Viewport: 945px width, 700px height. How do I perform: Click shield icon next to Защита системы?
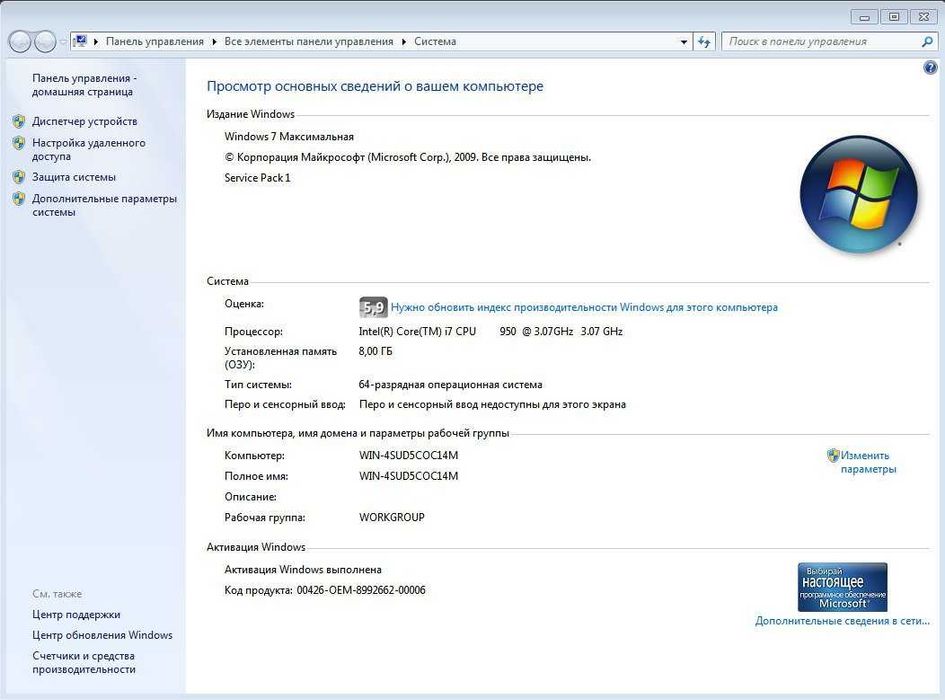click(19, 177)
